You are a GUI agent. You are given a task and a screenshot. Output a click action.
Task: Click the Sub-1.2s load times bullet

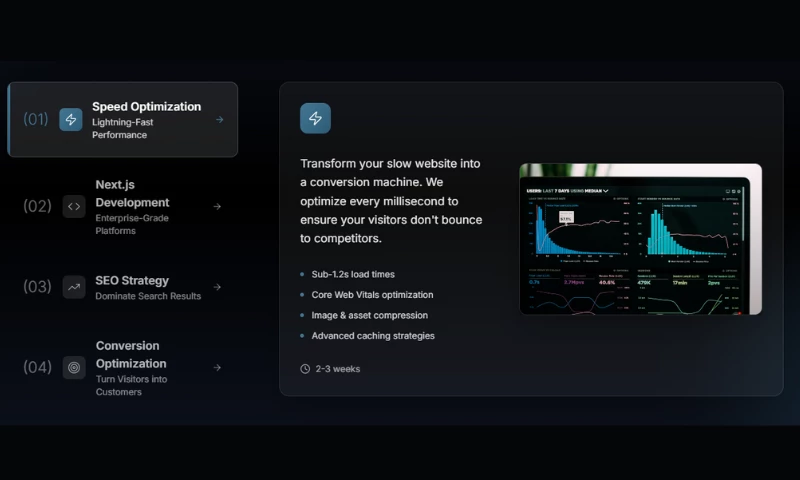click(x=353, y=274)
